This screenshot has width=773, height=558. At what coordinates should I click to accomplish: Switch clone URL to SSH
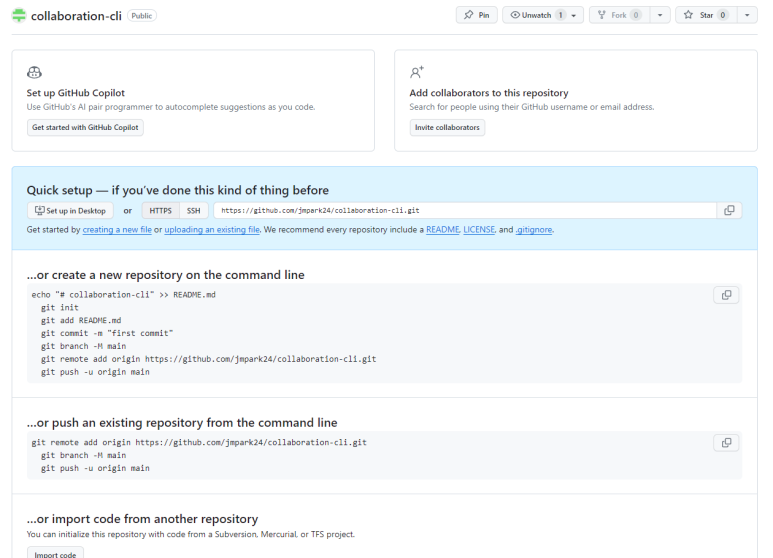point(193,211)
